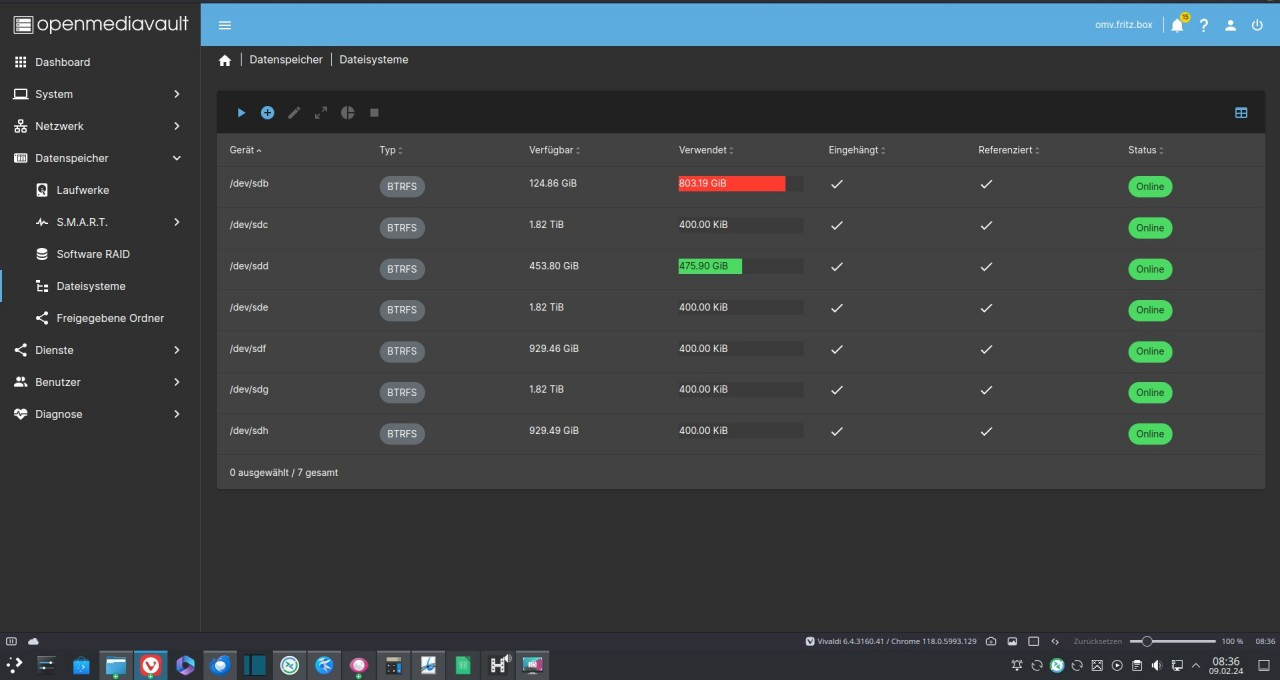Toggle Vivaldi panel icon at bottom left

pos(12,641)
